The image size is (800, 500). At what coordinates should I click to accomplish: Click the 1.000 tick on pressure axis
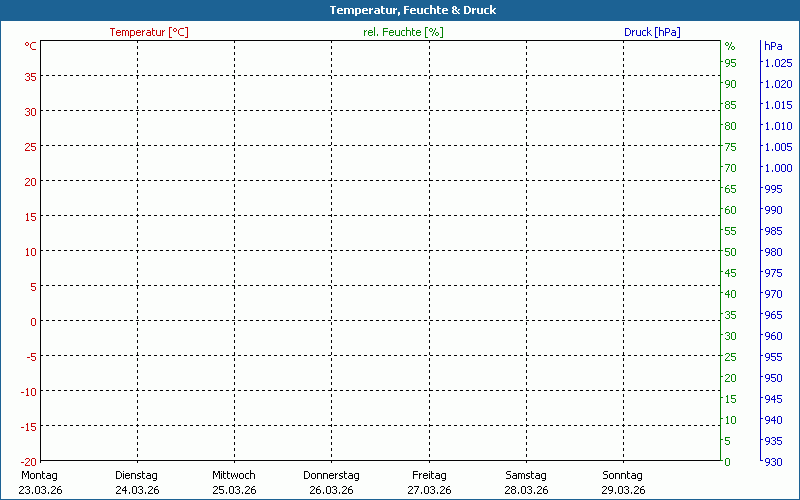778,168
